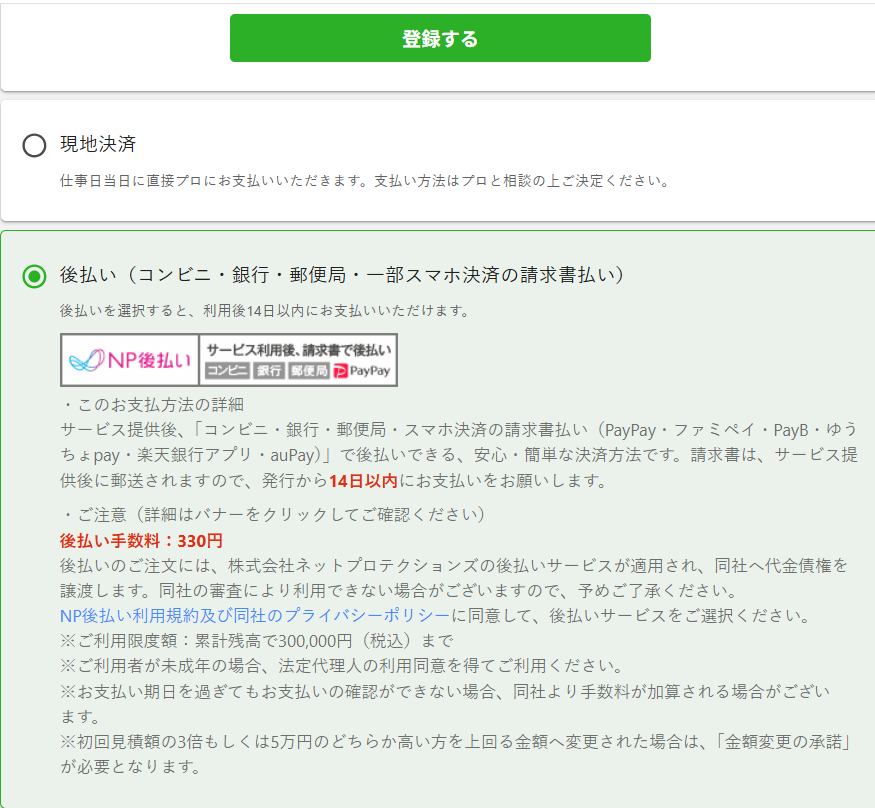The width and height of the screenshot is (875, 808).
Task: Click the NP後払い logo in banner
Action: (x=130, y=360)
